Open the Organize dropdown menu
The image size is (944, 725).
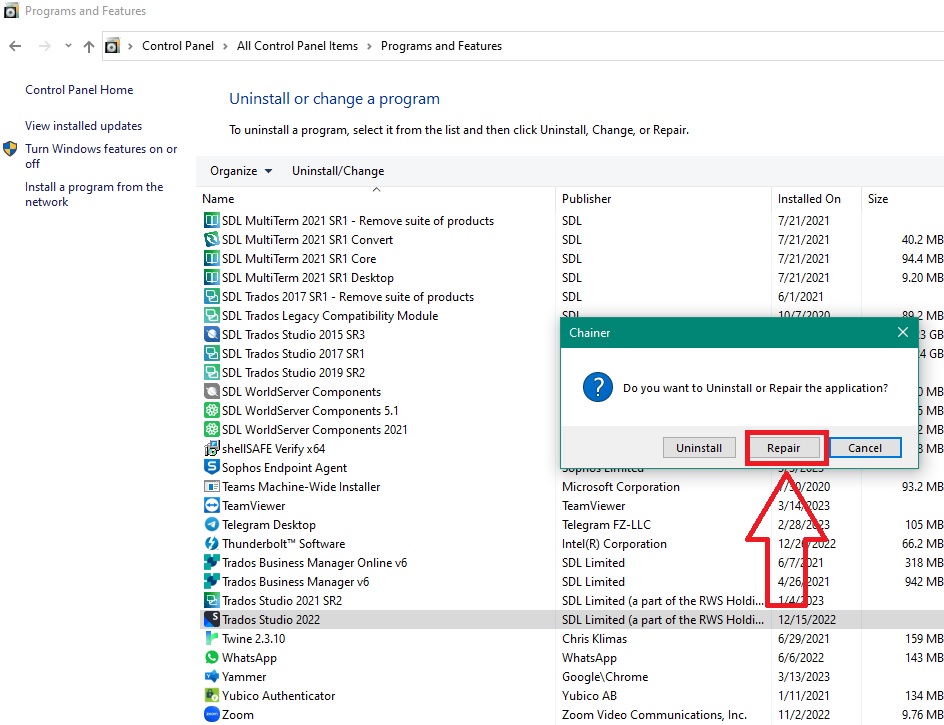tap(241, 171)
